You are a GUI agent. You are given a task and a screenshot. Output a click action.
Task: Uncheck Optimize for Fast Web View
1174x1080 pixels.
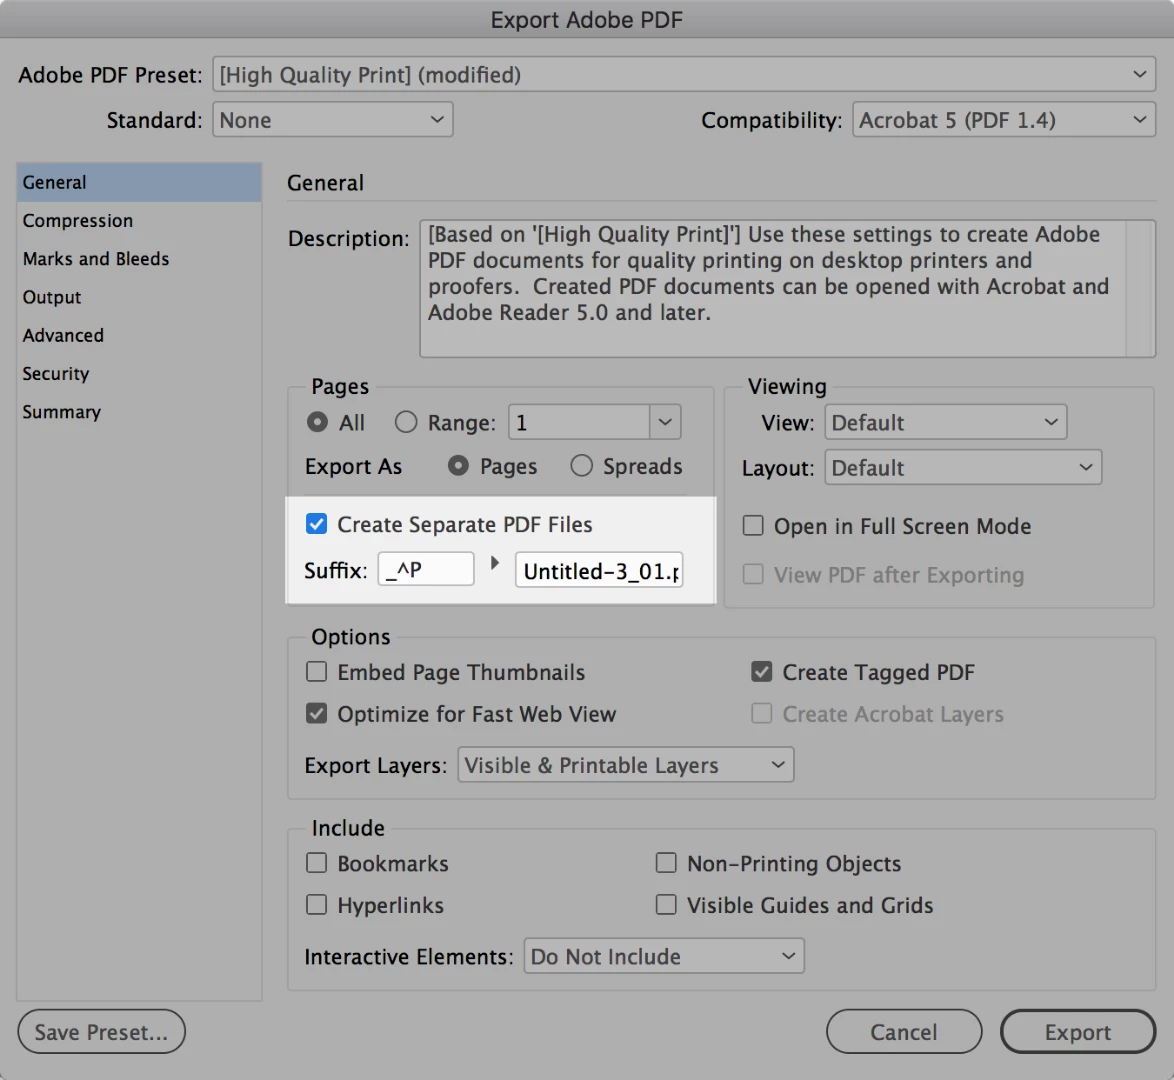(x=317, y=713)
